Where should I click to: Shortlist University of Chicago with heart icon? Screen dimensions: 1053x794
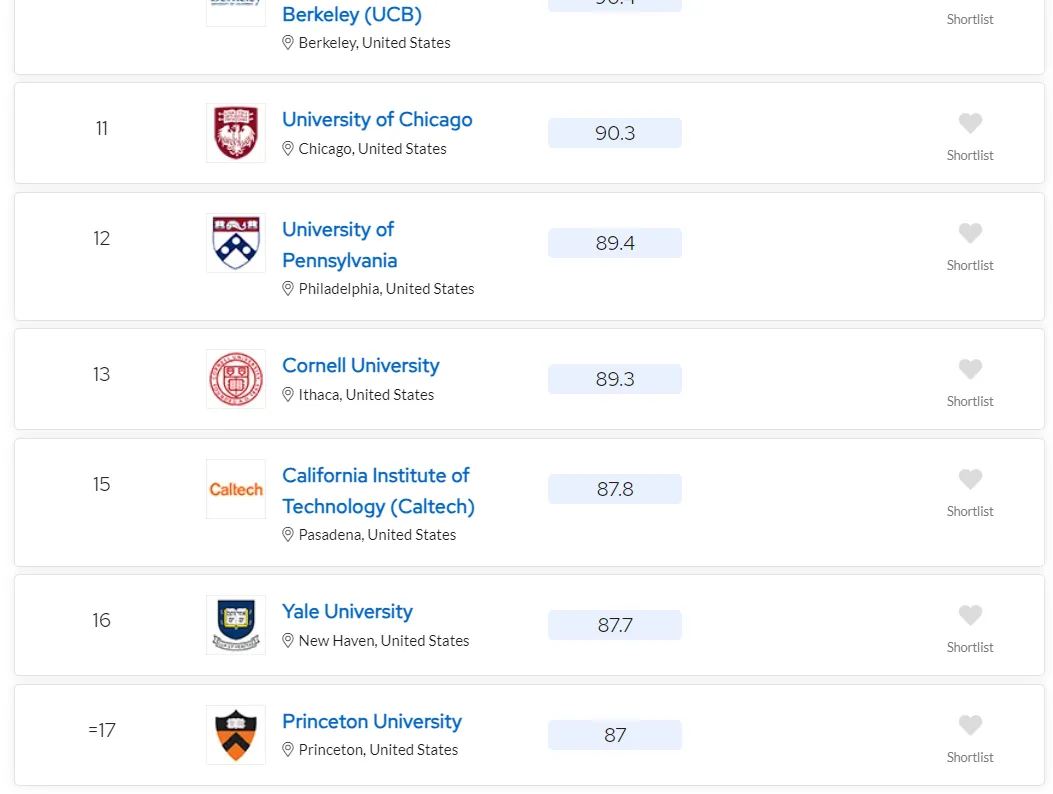tap(970, 123)
